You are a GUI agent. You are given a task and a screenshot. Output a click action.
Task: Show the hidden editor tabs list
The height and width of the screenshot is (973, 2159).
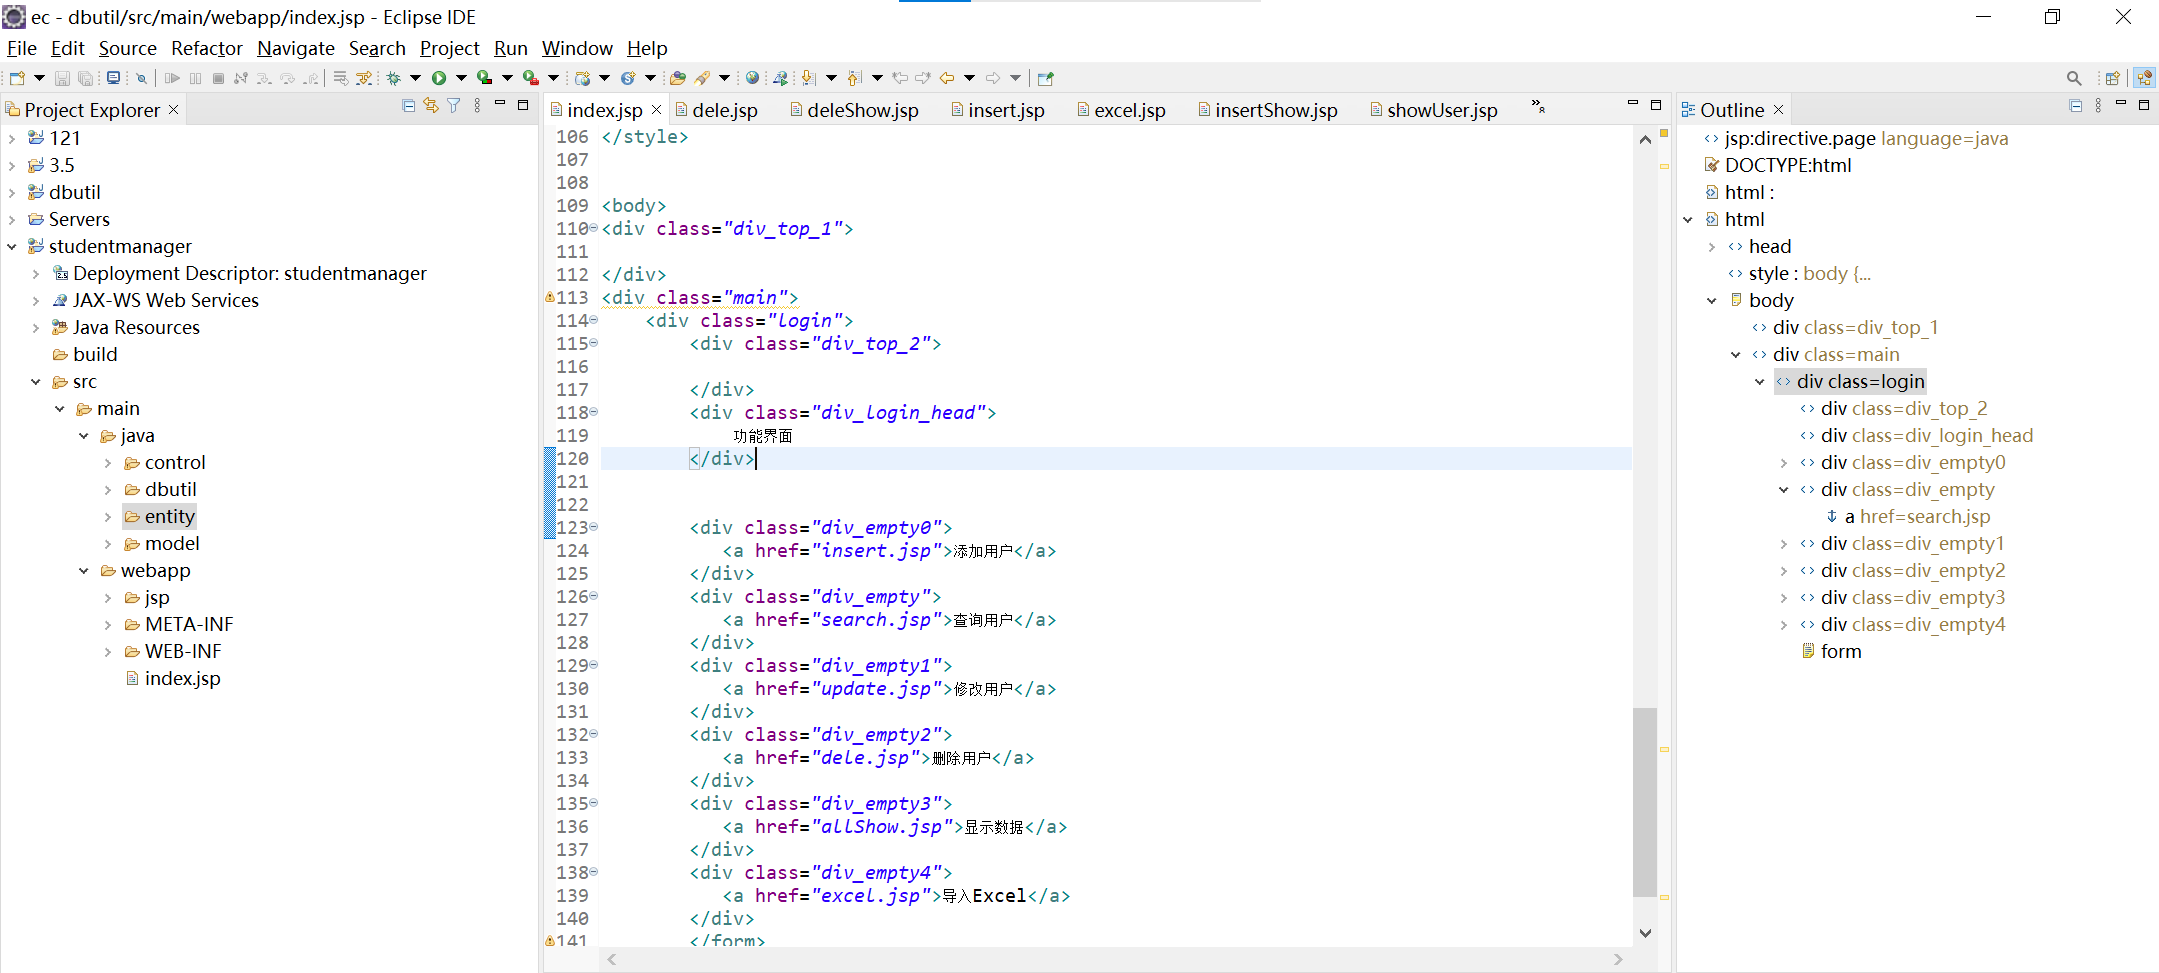point(1538,106)
